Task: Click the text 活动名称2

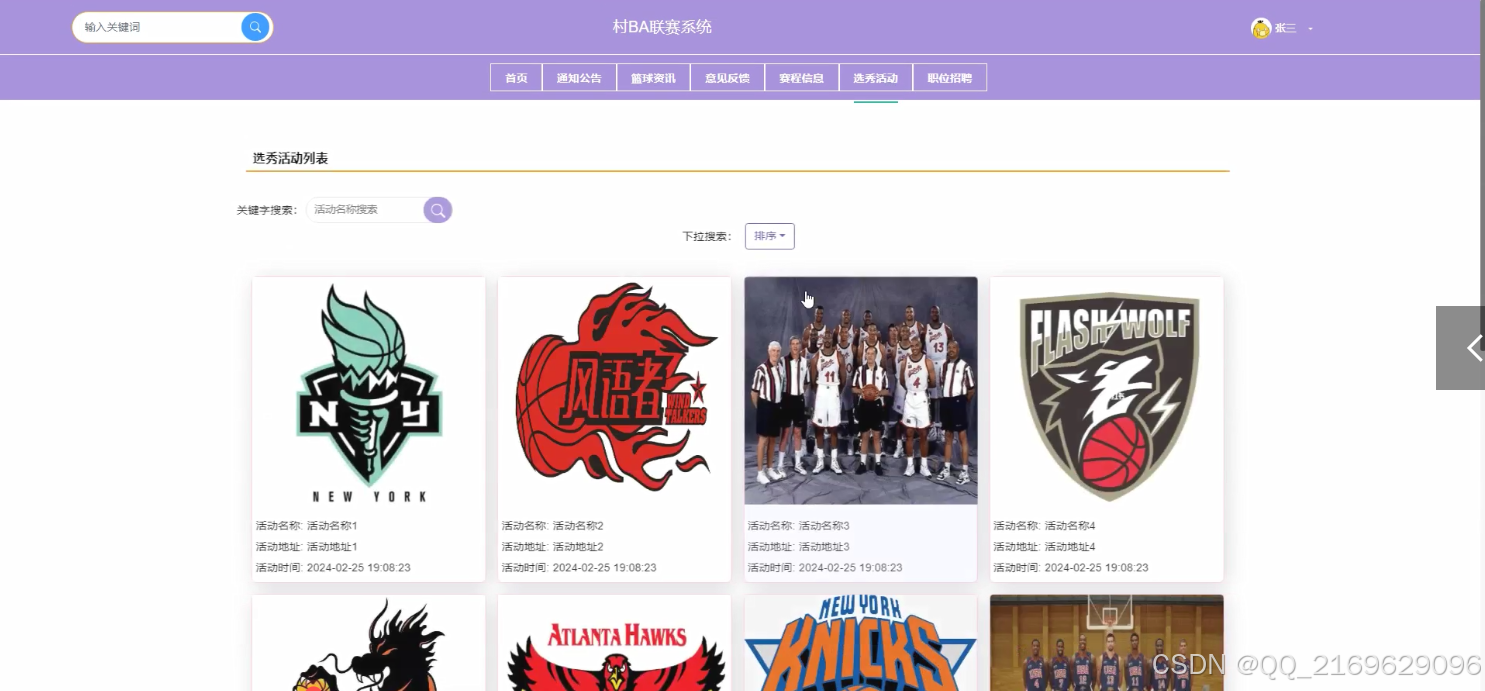Action: (x=578, y=526)
